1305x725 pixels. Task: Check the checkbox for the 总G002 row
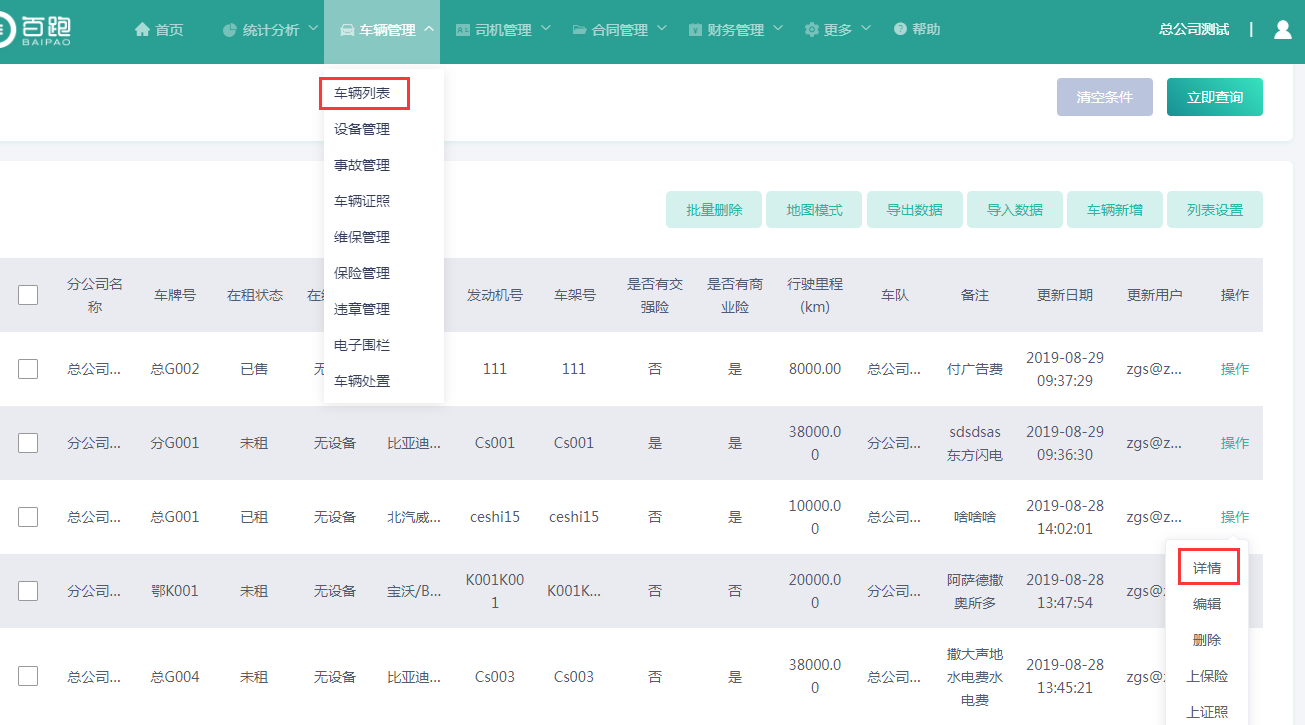point(28,369)
